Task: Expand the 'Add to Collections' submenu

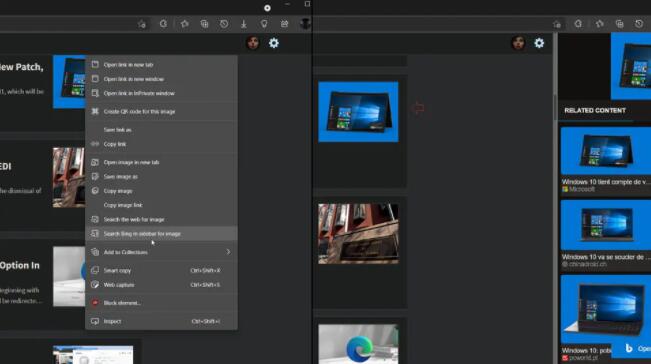Action: (x=162, y=252)
